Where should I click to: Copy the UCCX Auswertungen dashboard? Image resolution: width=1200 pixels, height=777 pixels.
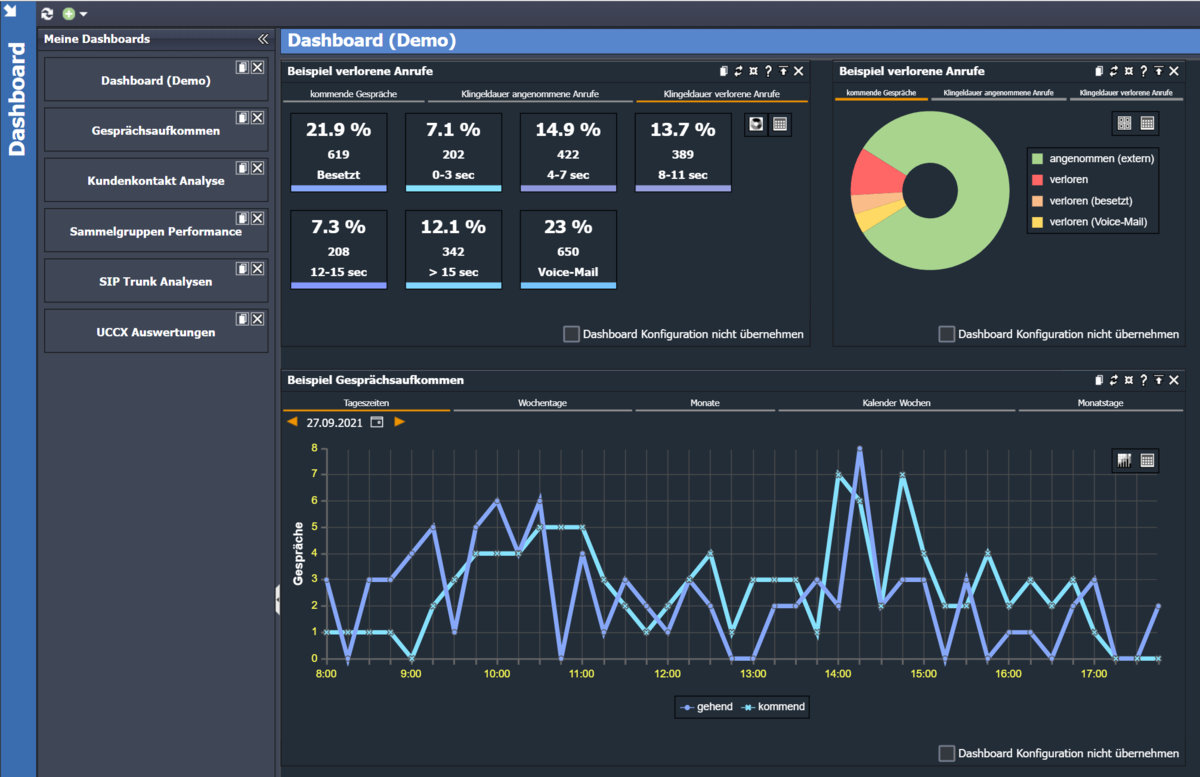click(242, 319)
